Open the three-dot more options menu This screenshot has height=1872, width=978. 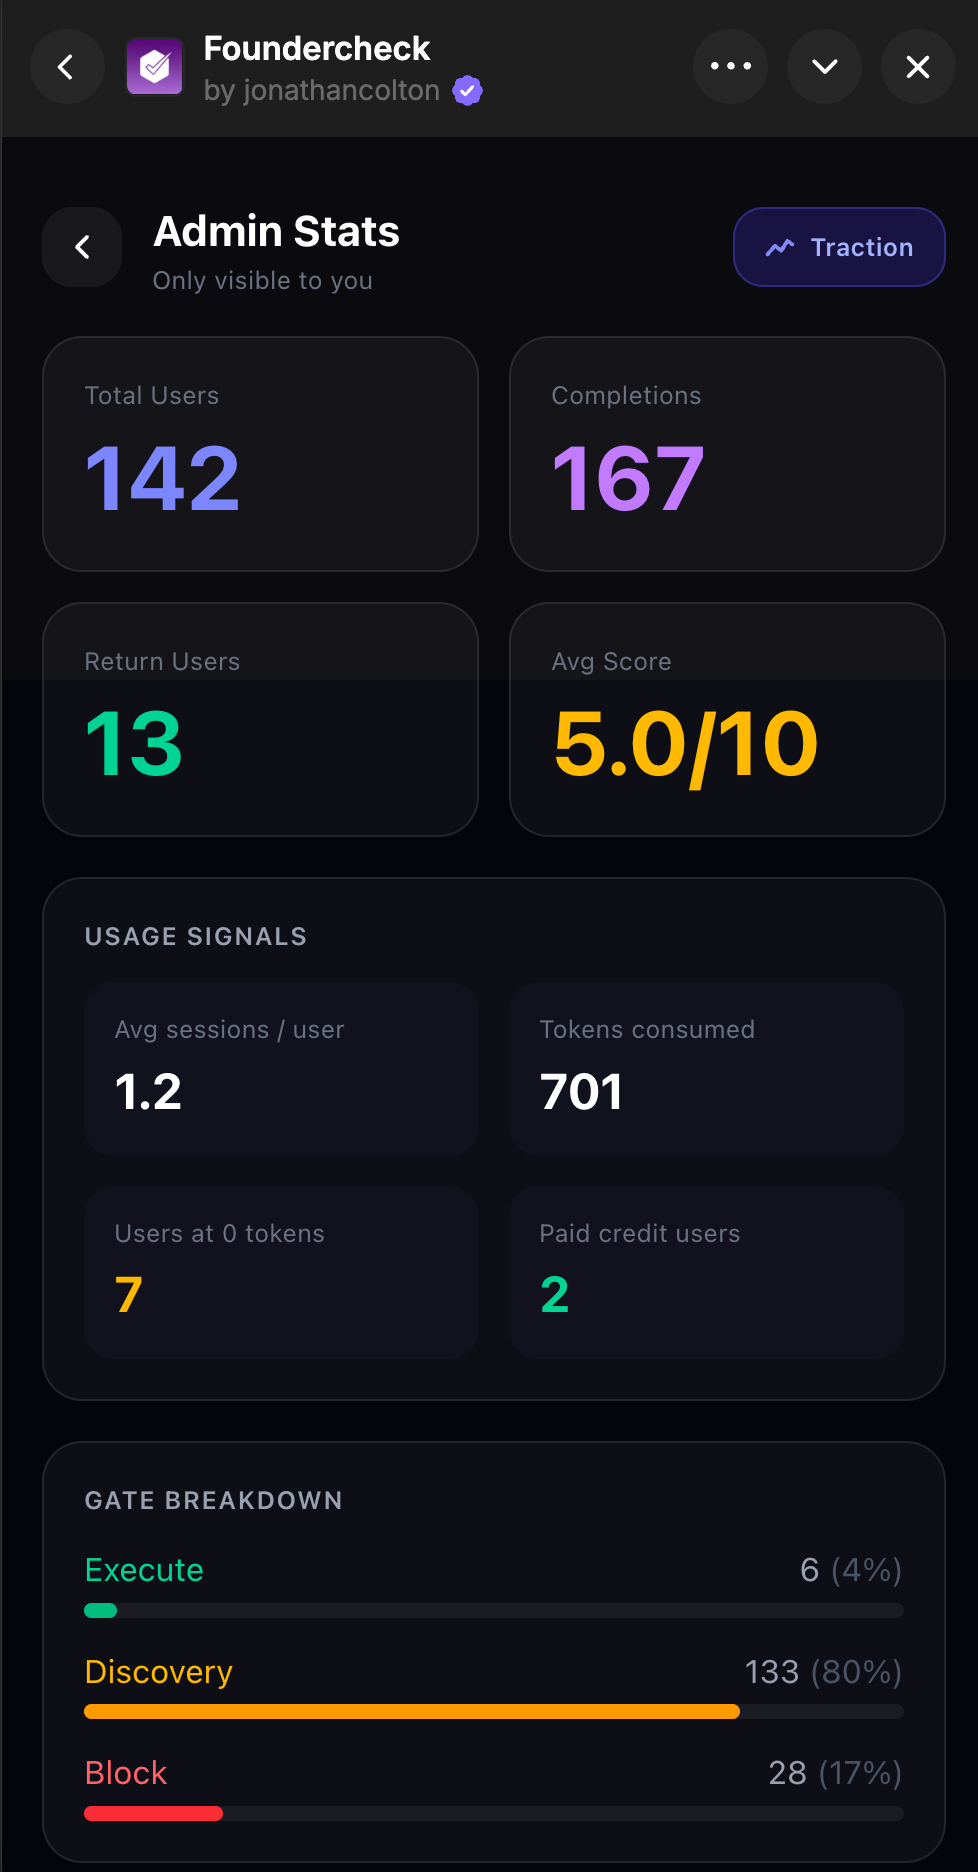pyautogui.click(x=731, y=67)
